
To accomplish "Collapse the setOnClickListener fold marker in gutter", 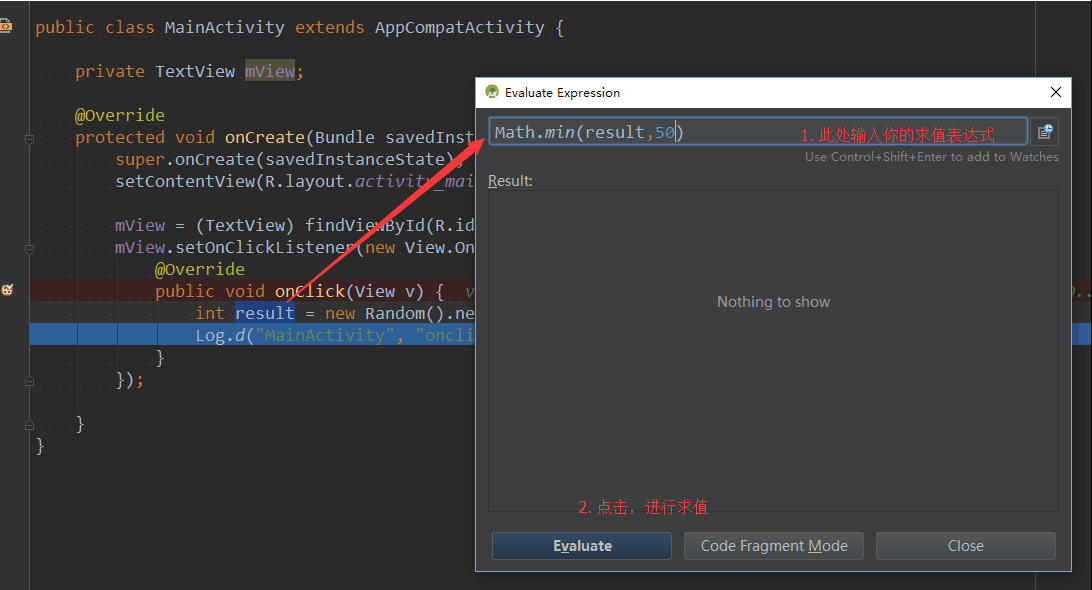I will click(x=30, y=248).
